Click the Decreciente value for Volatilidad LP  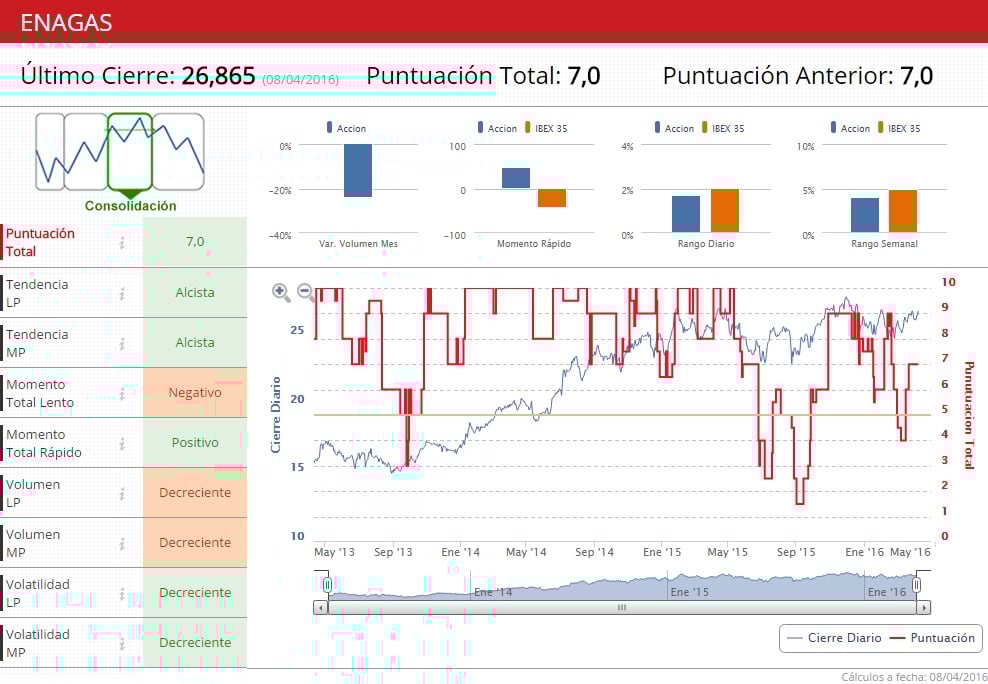coord(195,593)
